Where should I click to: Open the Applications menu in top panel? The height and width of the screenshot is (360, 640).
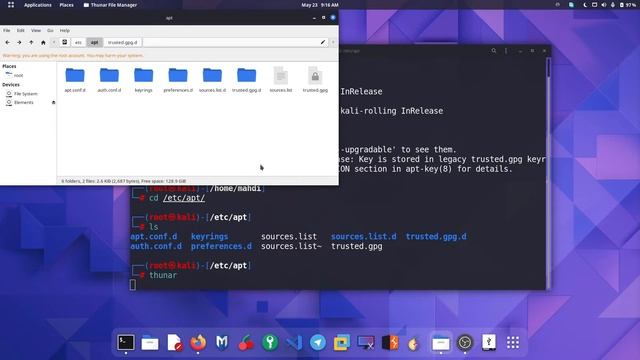38,5
